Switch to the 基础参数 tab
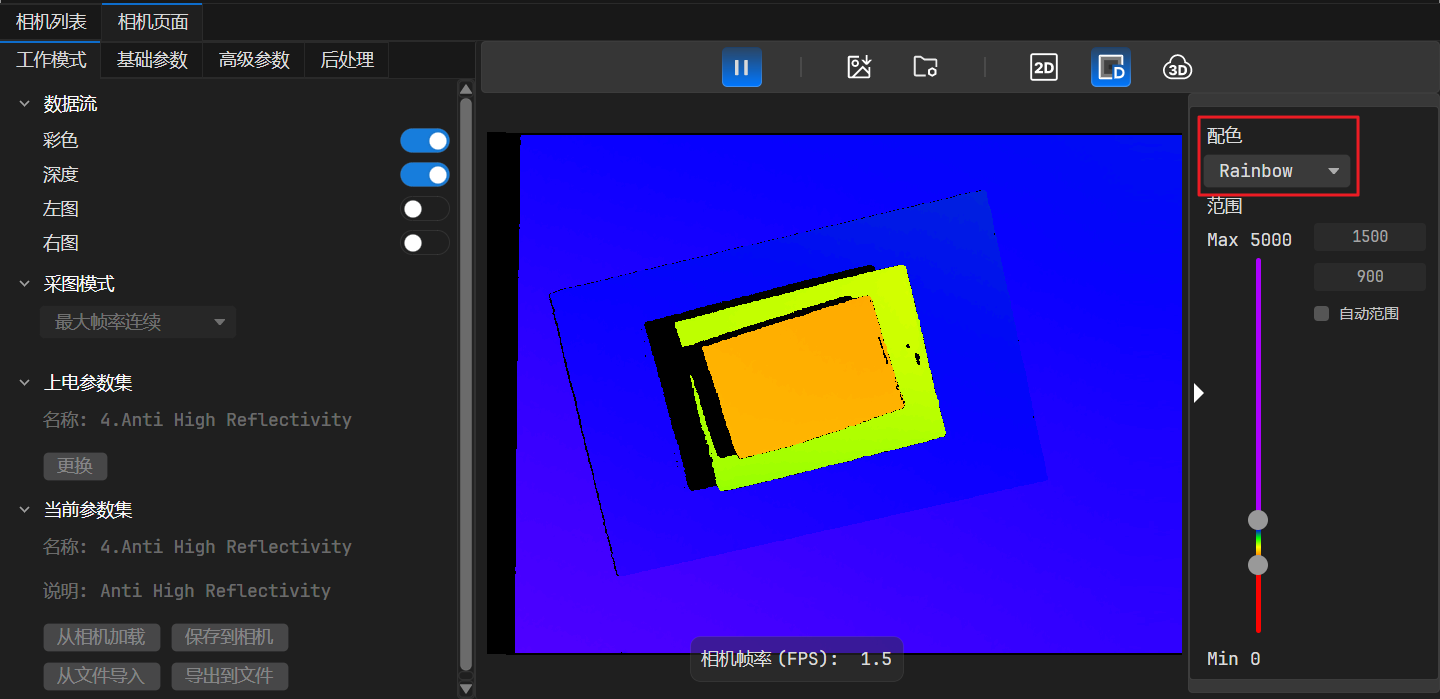Image resolution: width=1440 pixels, height=699 pixels. click(152, 60)
